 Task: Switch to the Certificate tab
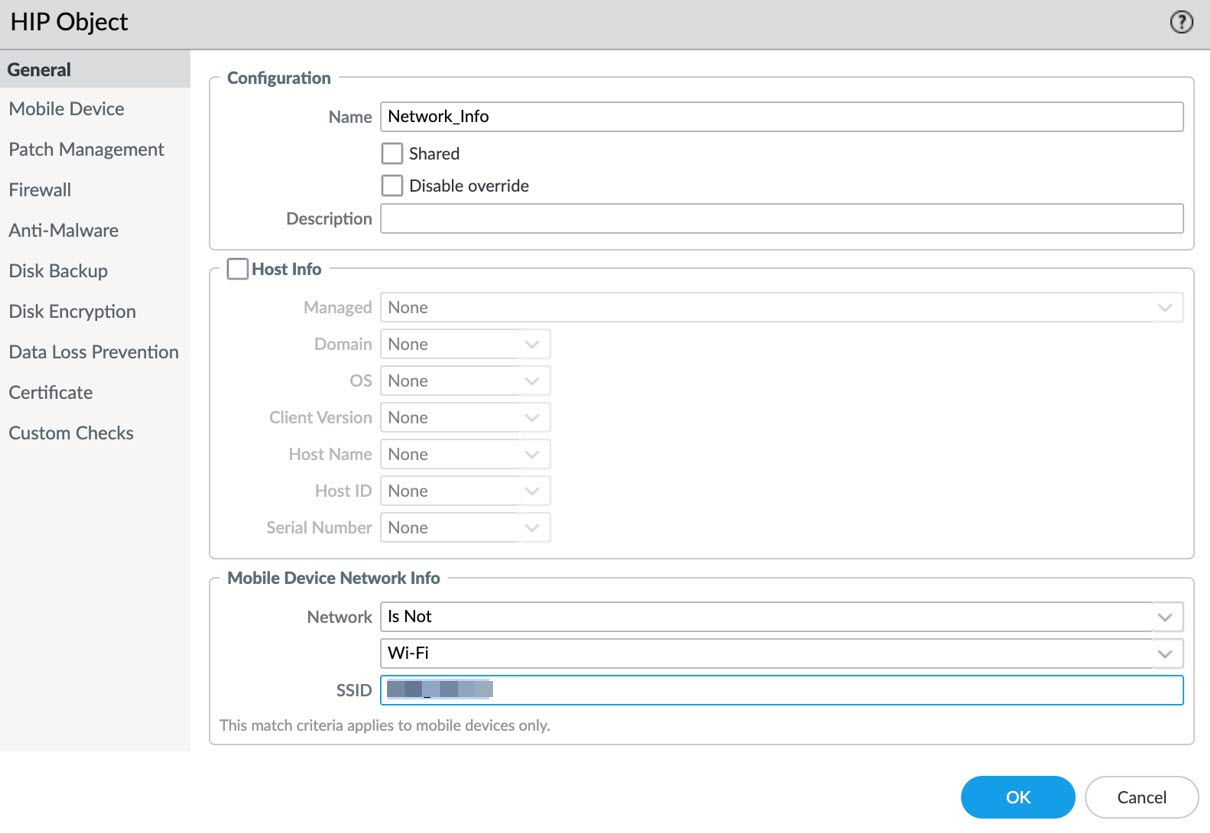51,393
